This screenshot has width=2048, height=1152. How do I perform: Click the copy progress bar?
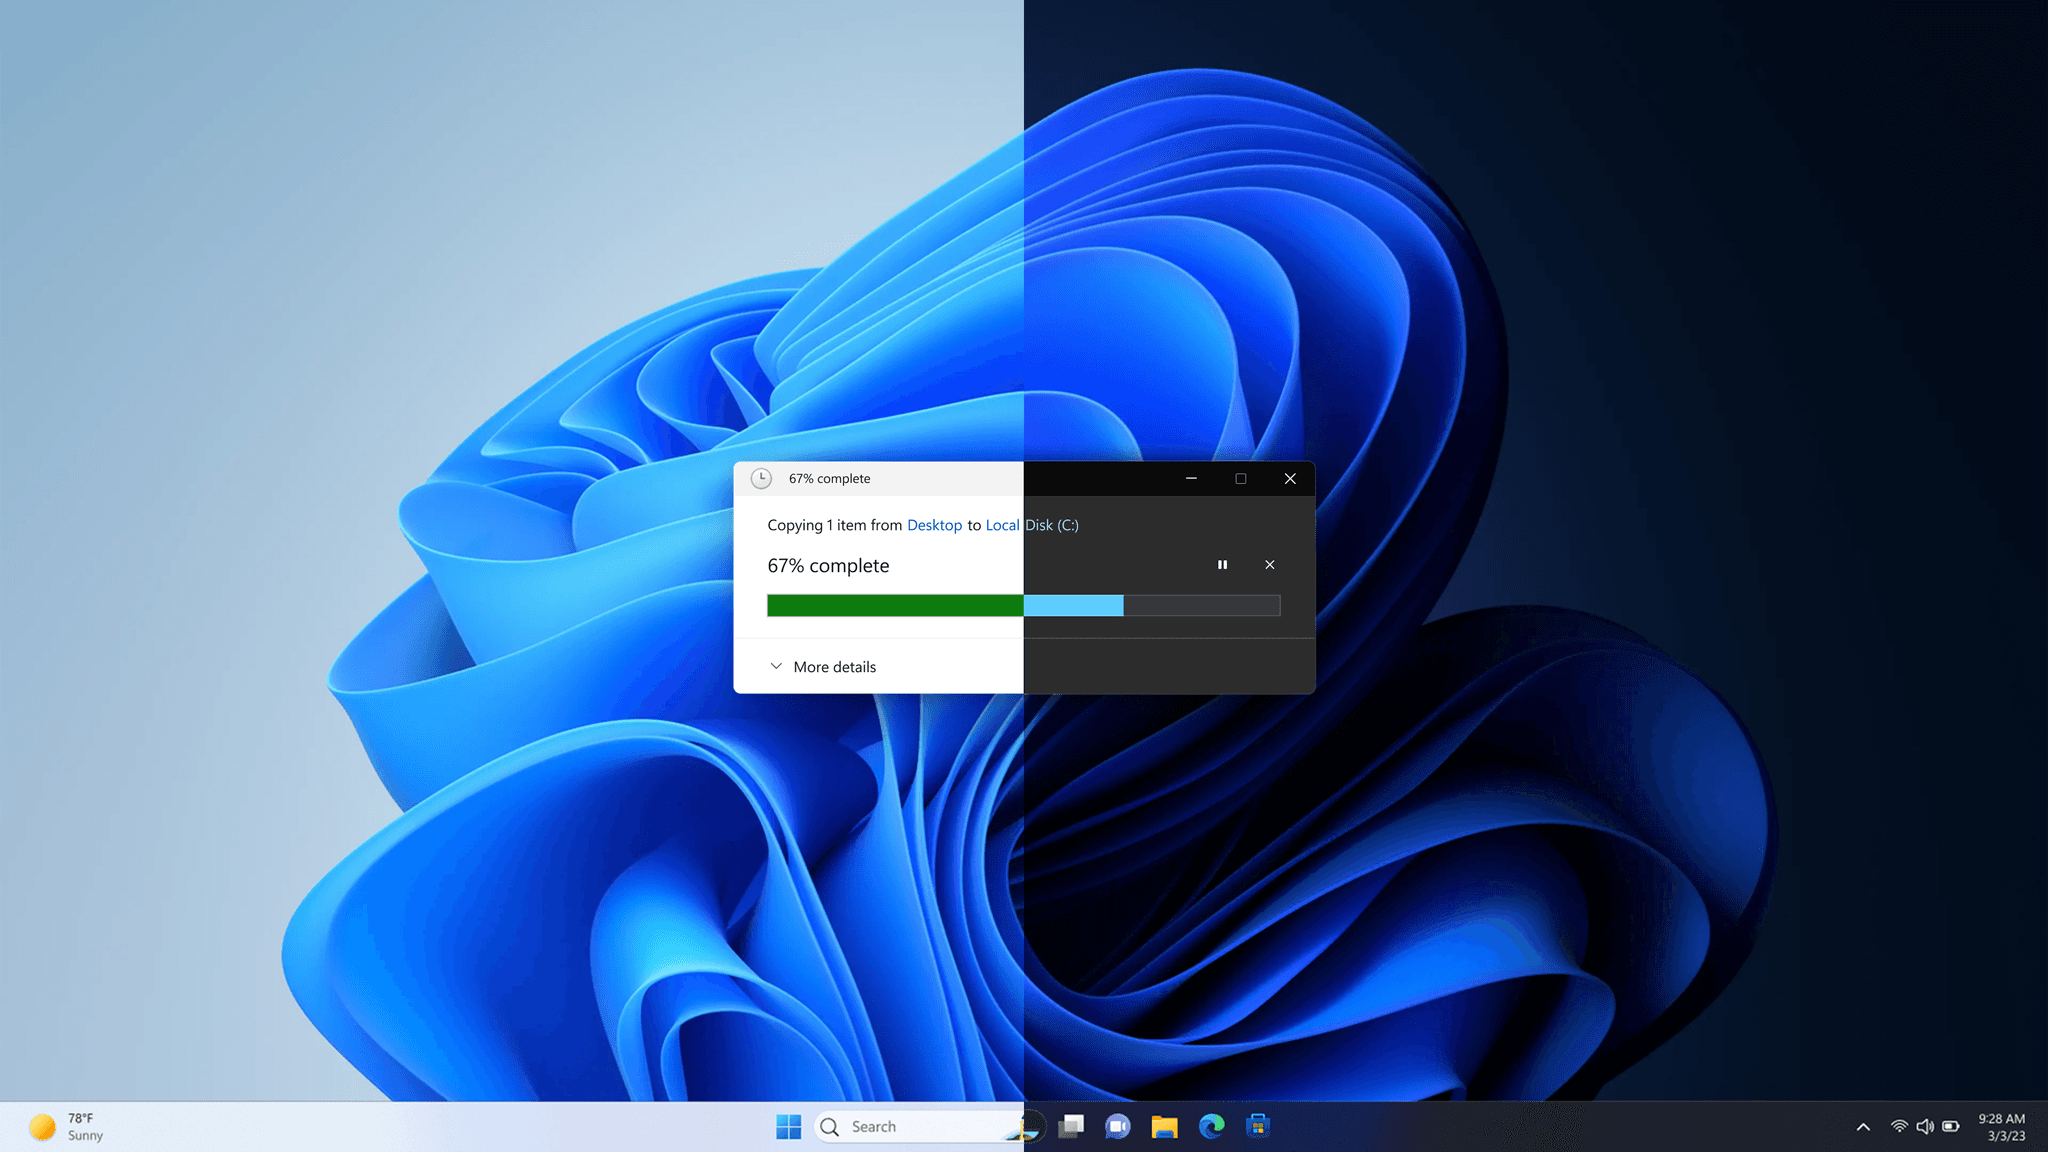(x=1023, y=605)
